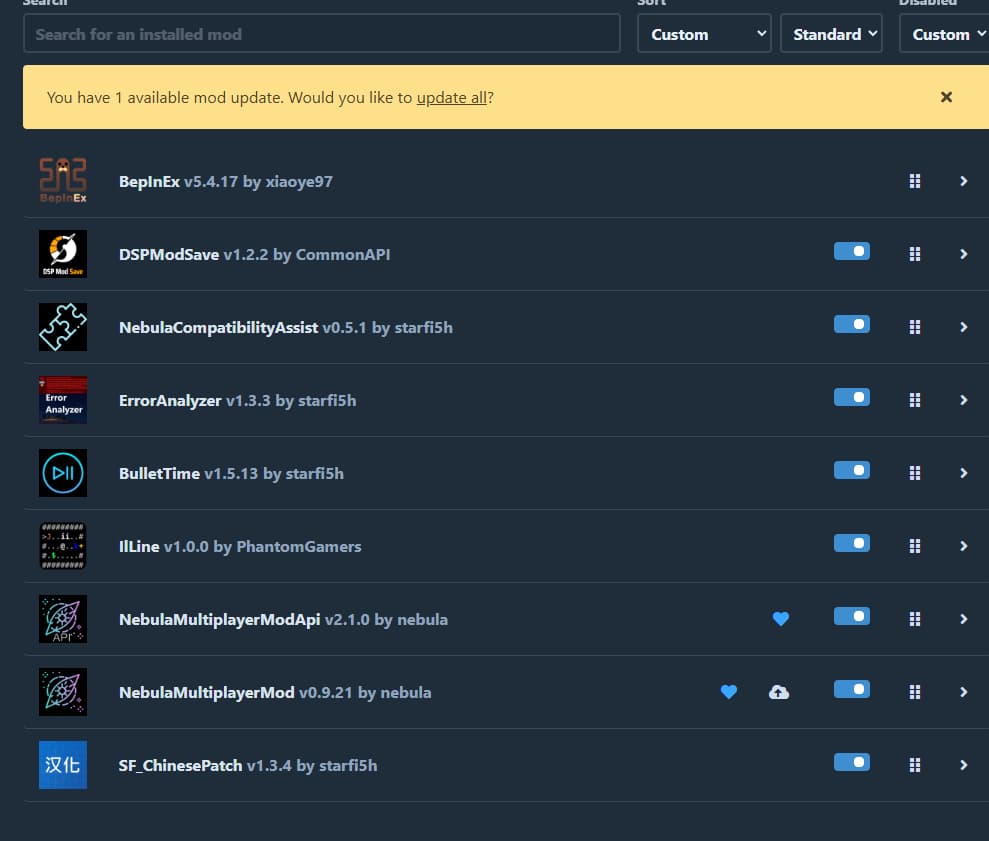Click the BulletTime play-pause icon

click(63, 473)
